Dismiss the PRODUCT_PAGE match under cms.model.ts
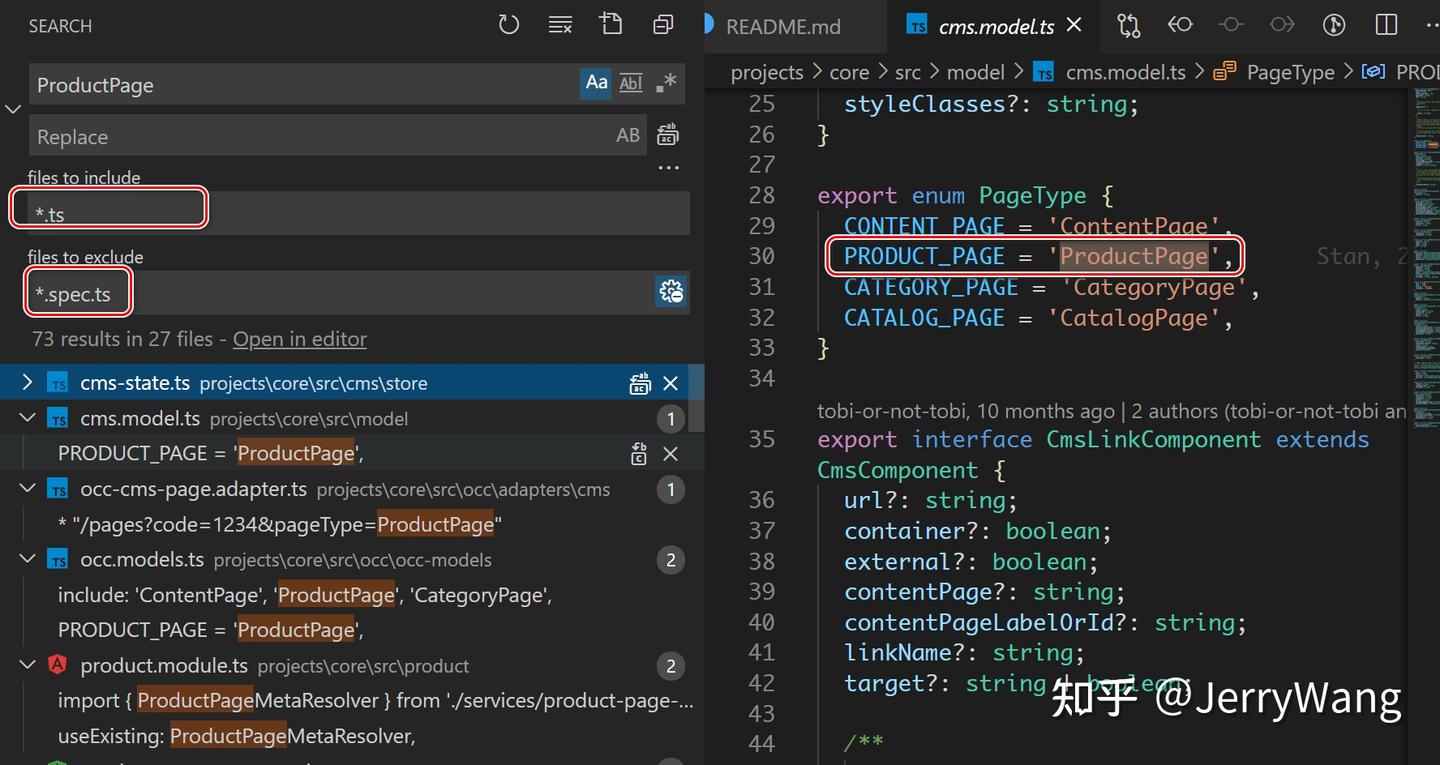1440x765 pixels. (x=671, y=454)
